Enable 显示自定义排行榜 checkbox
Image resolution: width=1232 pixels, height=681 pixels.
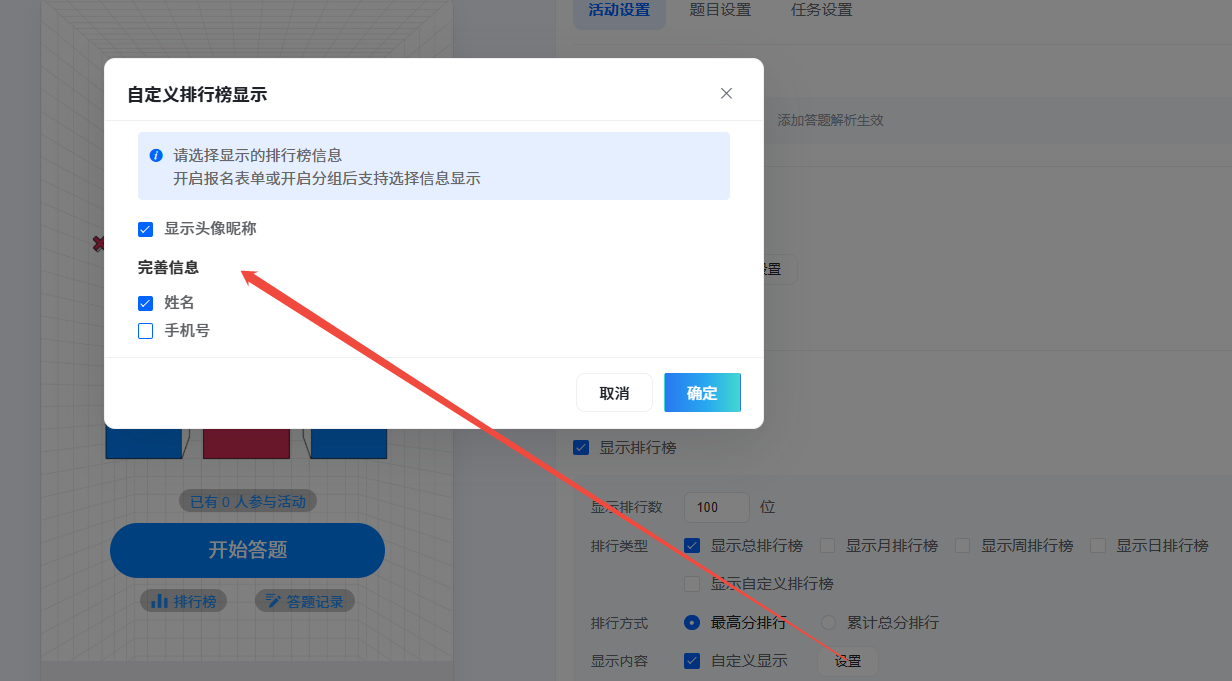pyautogui.click(x=692, y=584)
